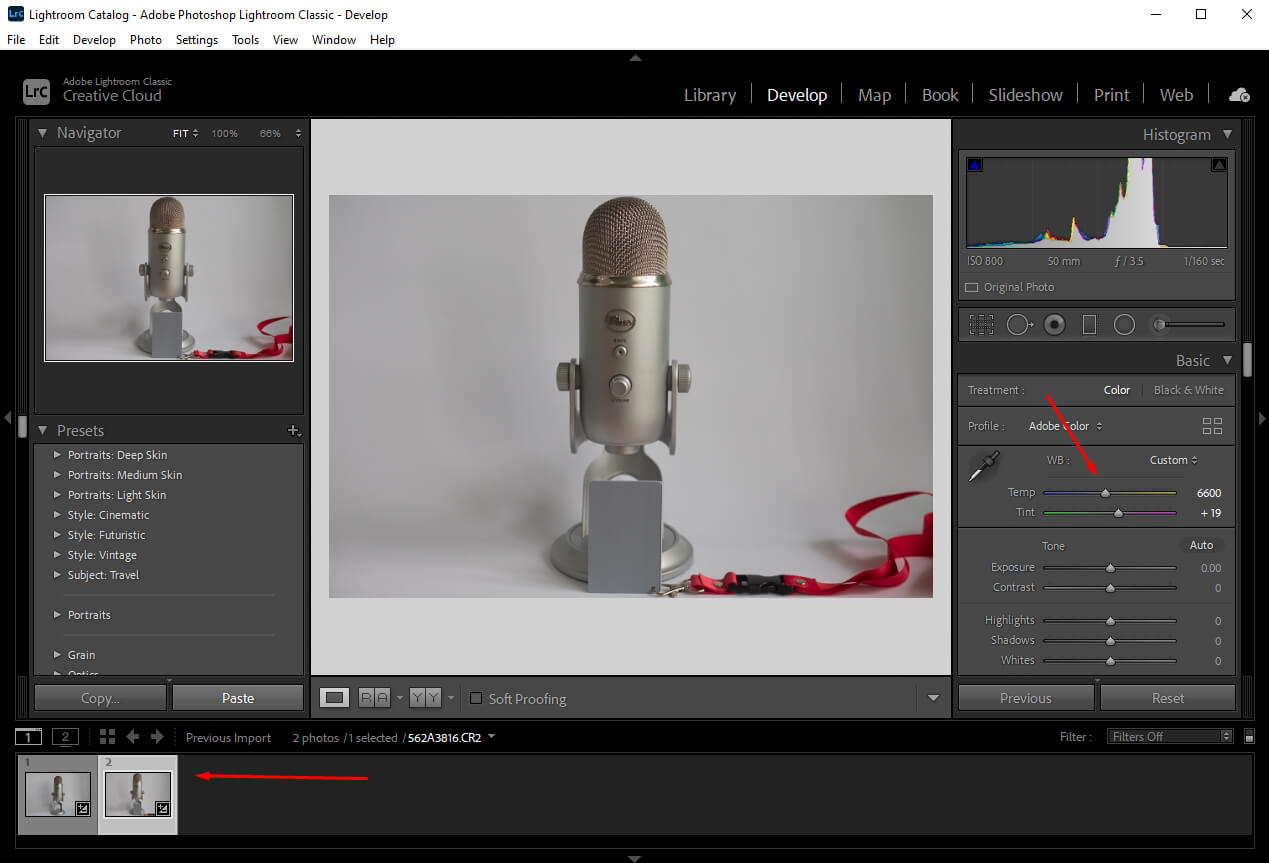Click the Y|Y Before/After view button

425,698
